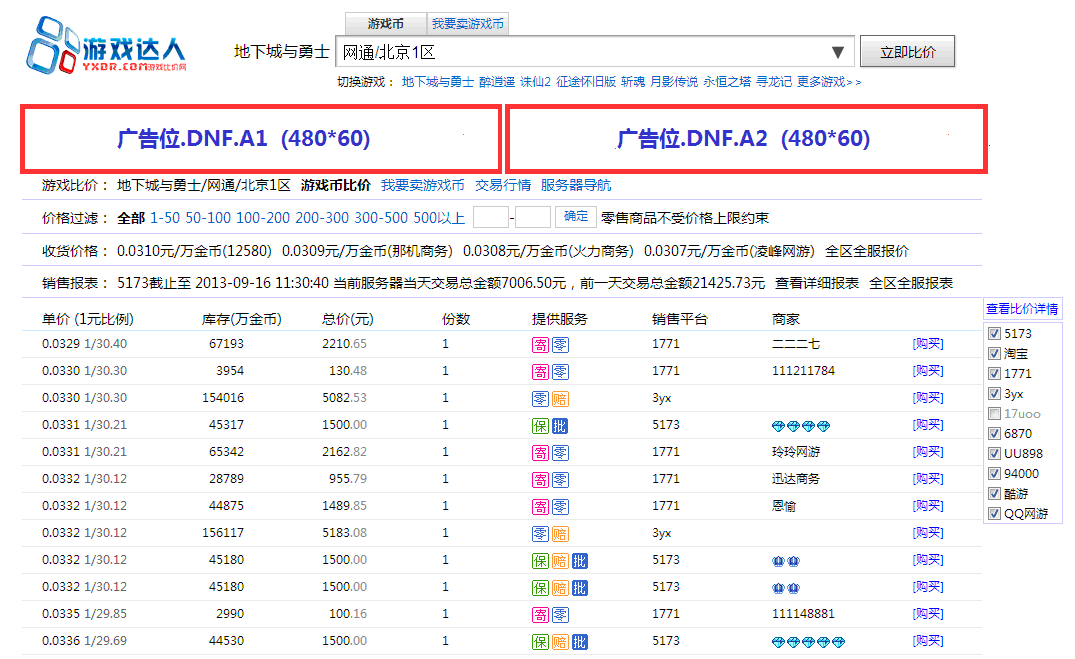Click the diamond rating icons in the 45317 row
This screenshot has width=1075, height=659.
801,427
